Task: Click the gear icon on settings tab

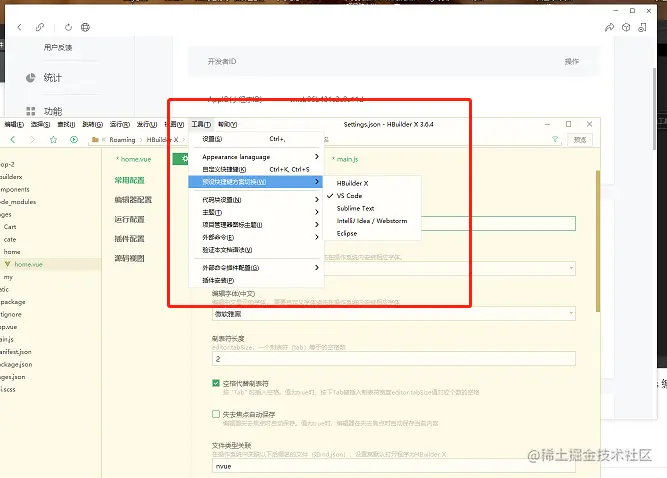Action: coord(185,159)
